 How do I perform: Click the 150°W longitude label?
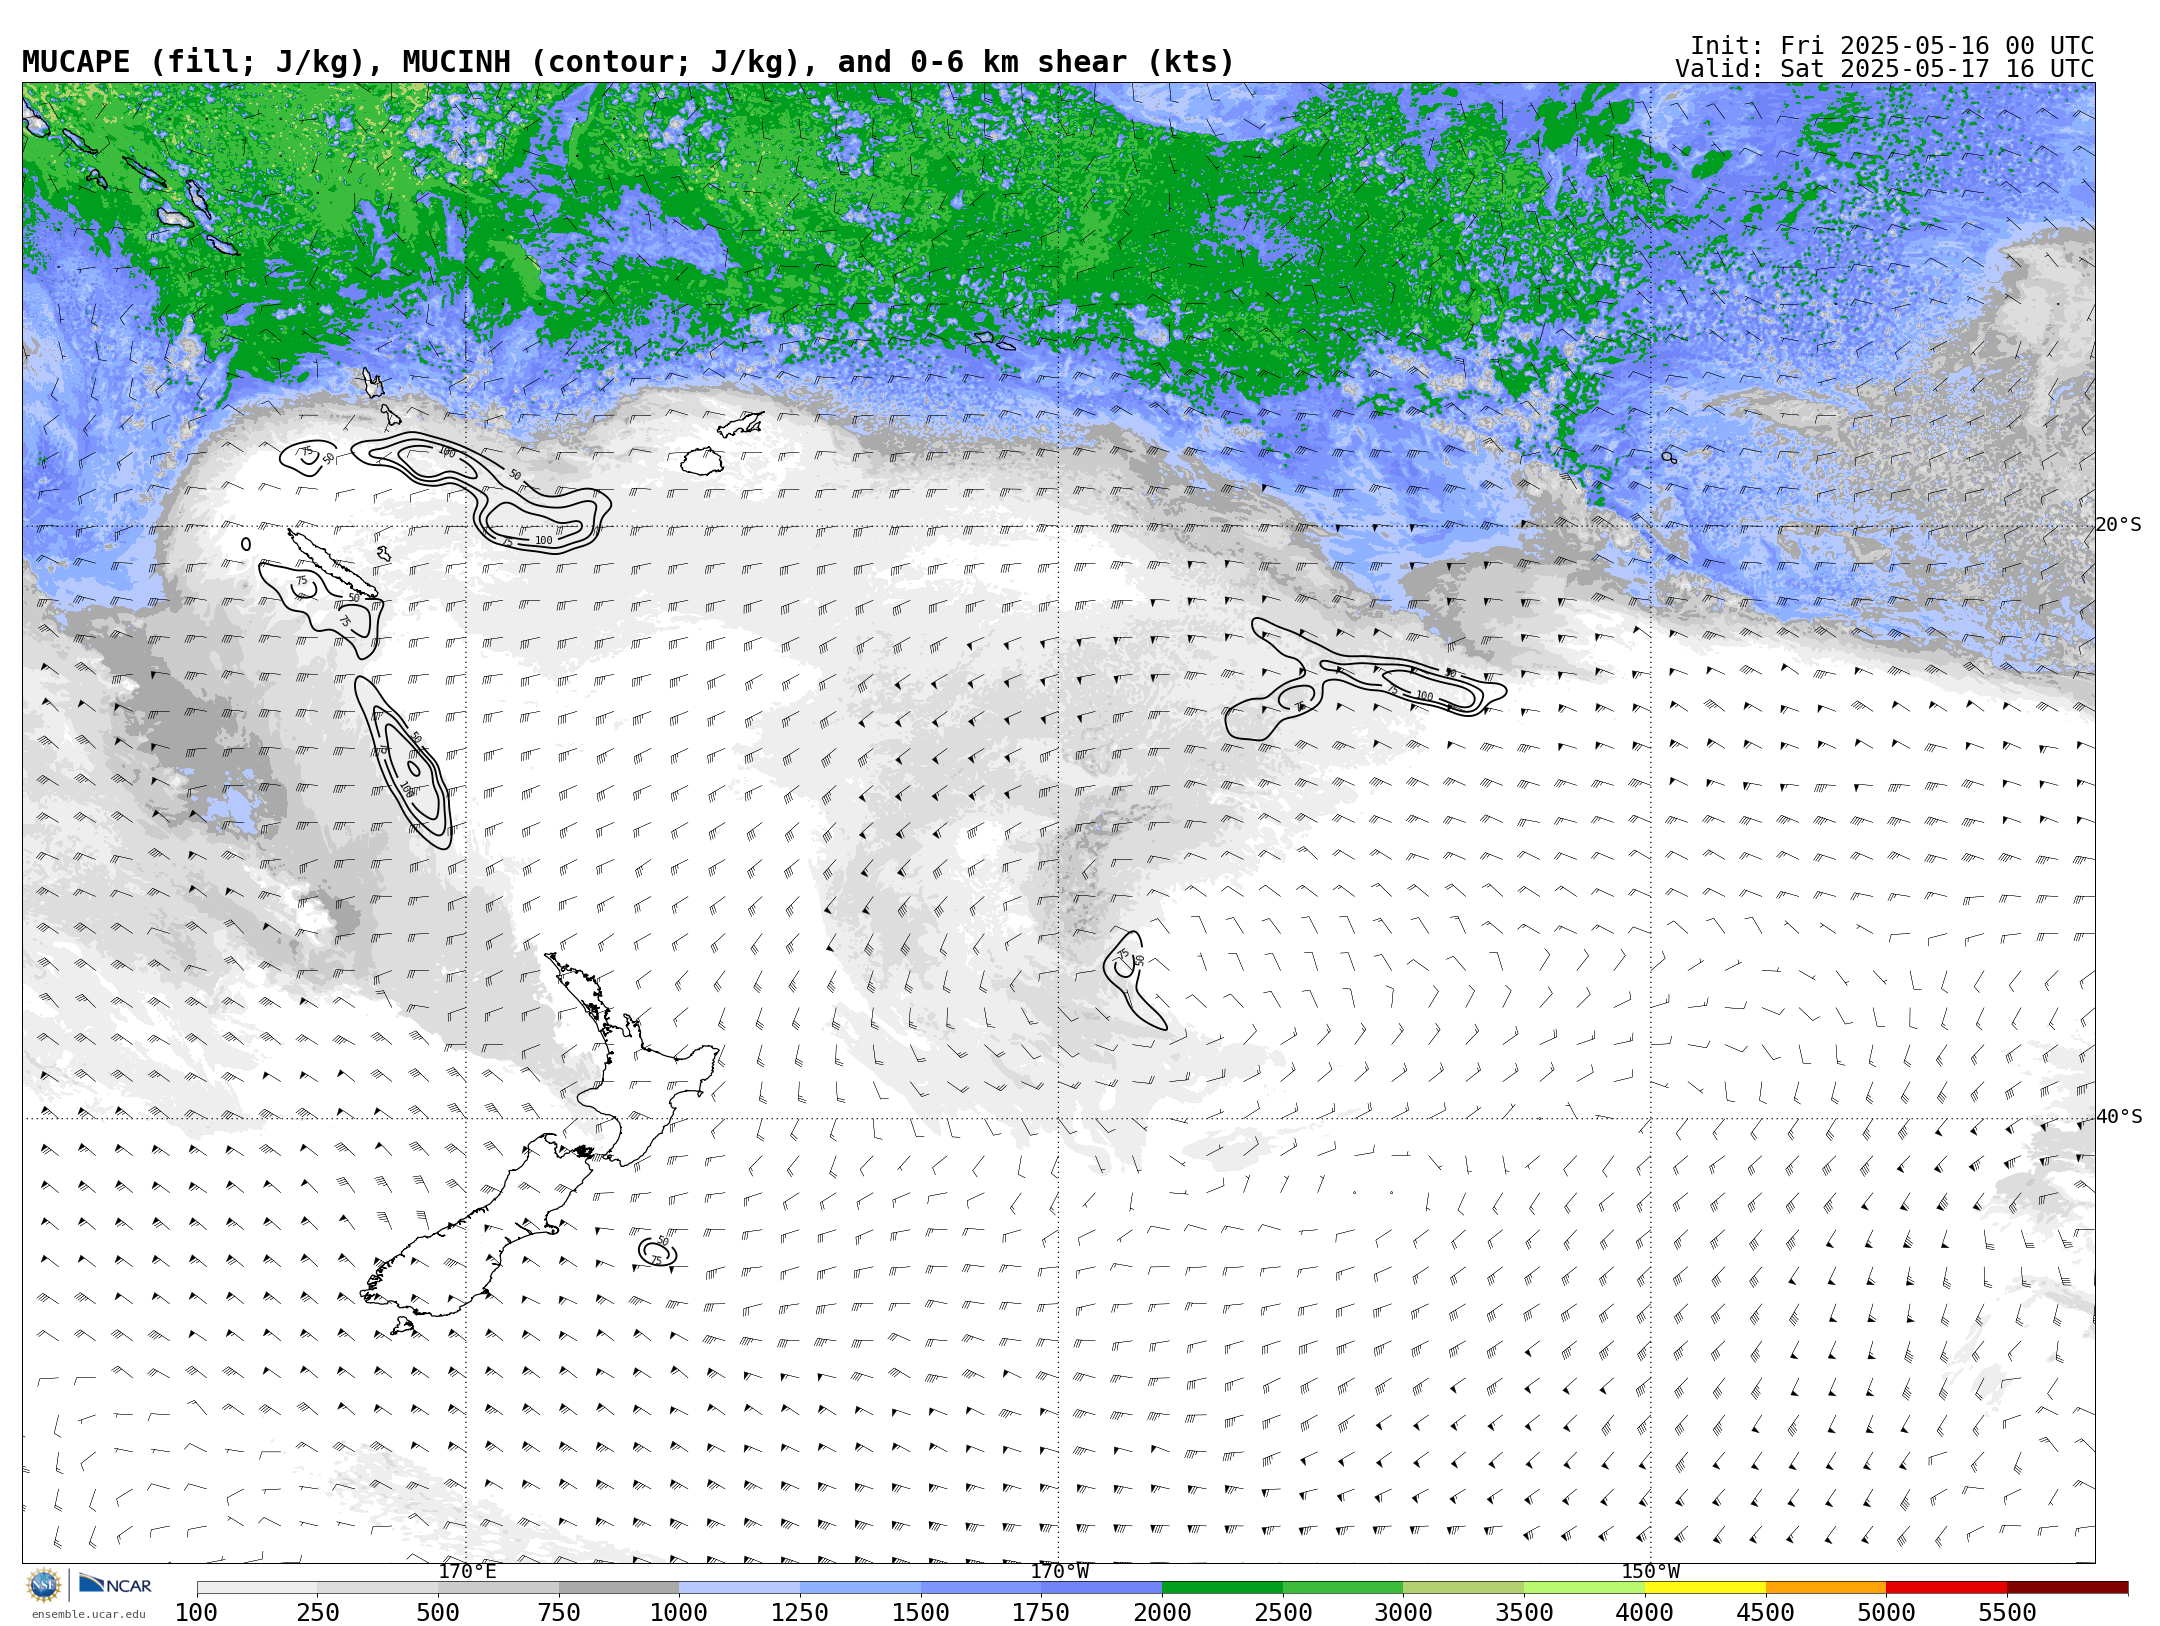[x=1650, y=1572]
